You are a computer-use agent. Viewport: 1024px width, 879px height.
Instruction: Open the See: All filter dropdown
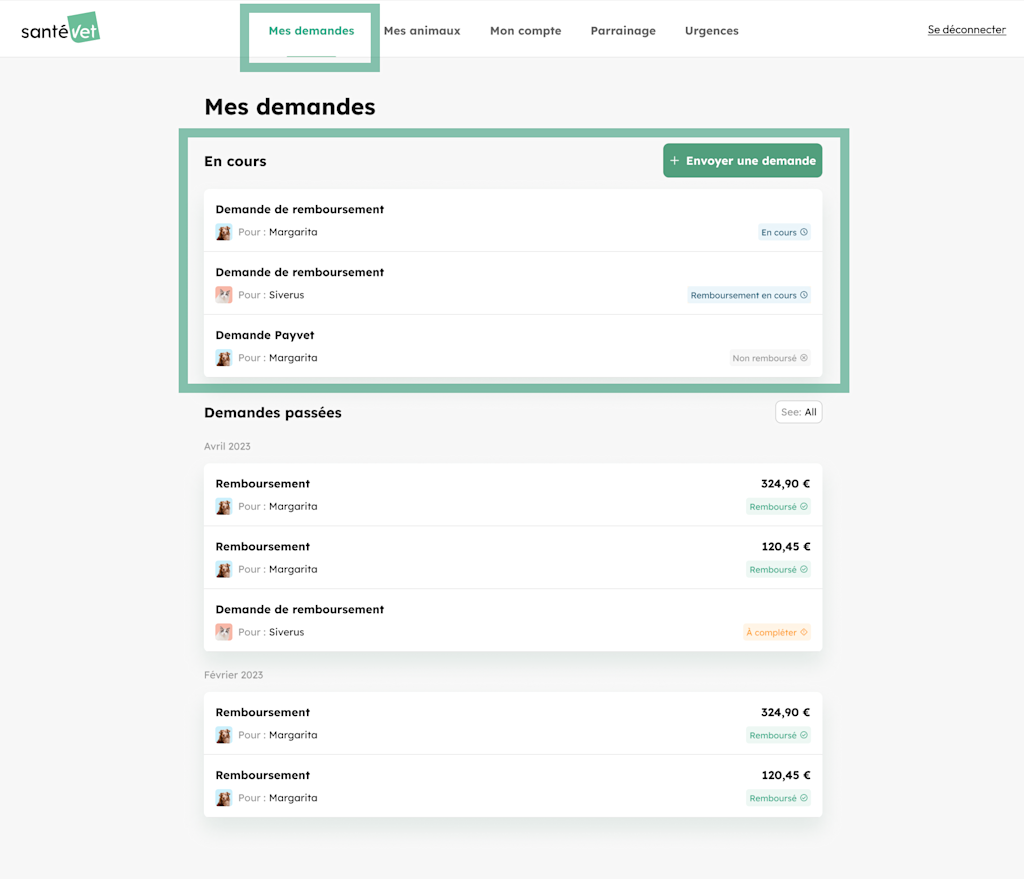point(799,412)
